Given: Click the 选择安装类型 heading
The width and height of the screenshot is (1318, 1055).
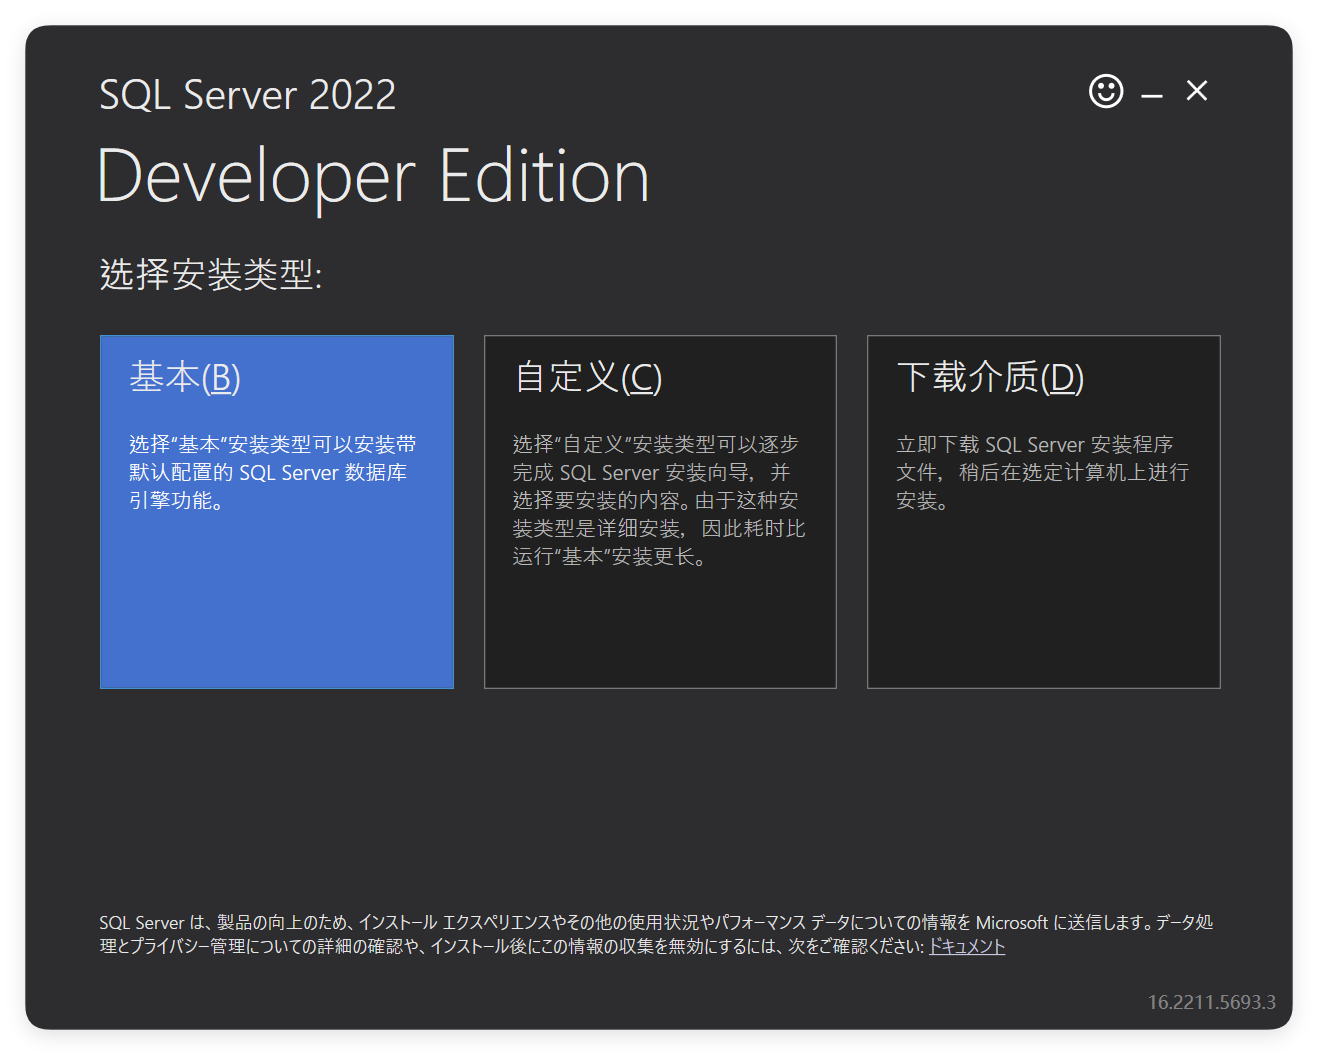Looking at the screenshot, I should [211, 274].
